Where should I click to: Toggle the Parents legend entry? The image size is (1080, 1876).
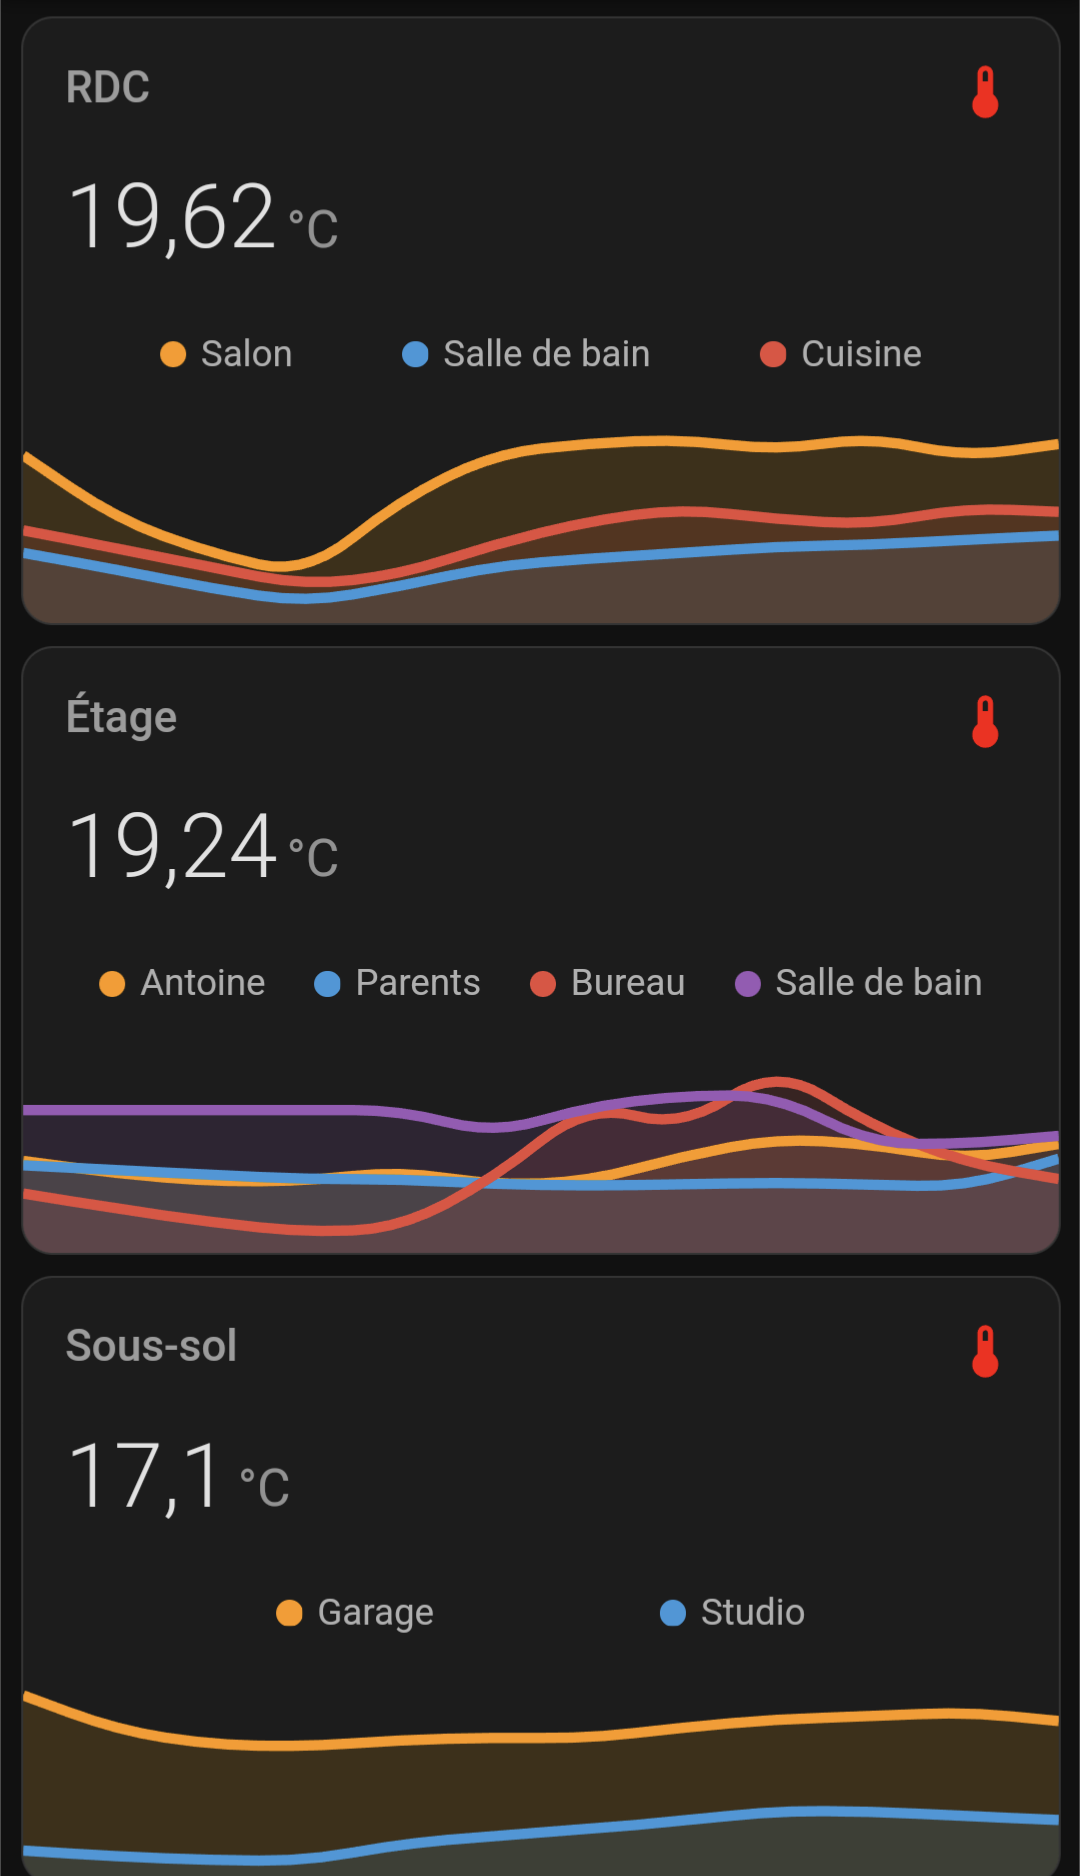pos(398,983)
